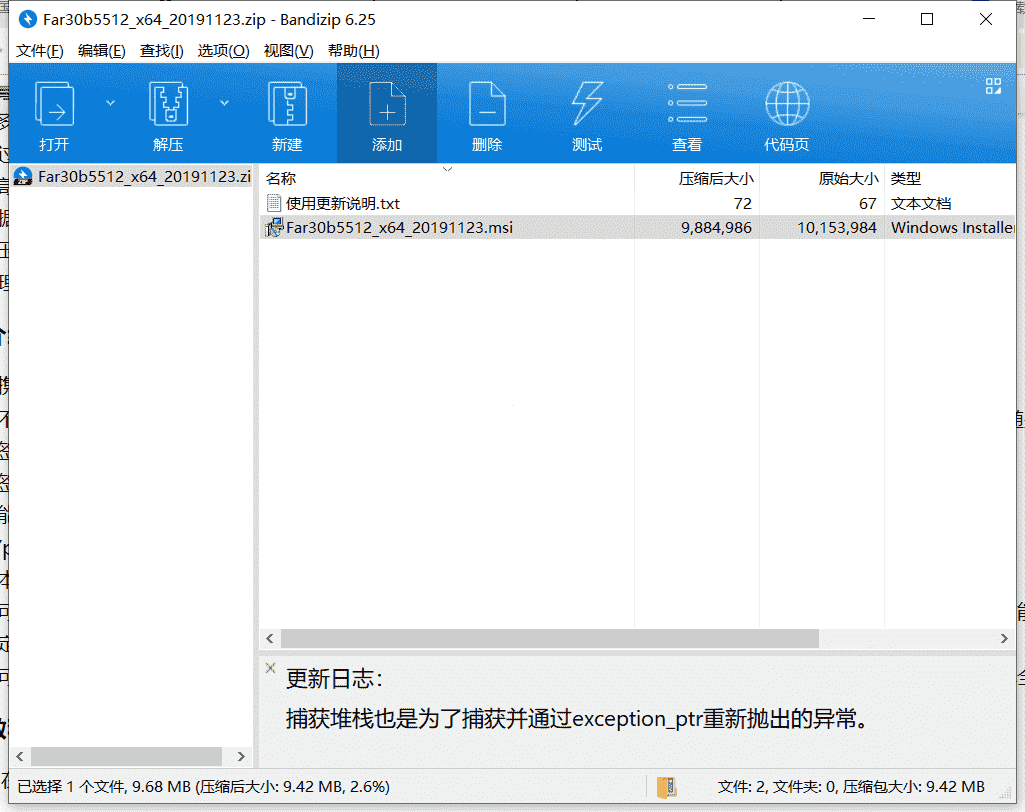Click the Code page (代码页) globe icon
The width and height of the screenshot is (1025, 812).
point(787,104)
